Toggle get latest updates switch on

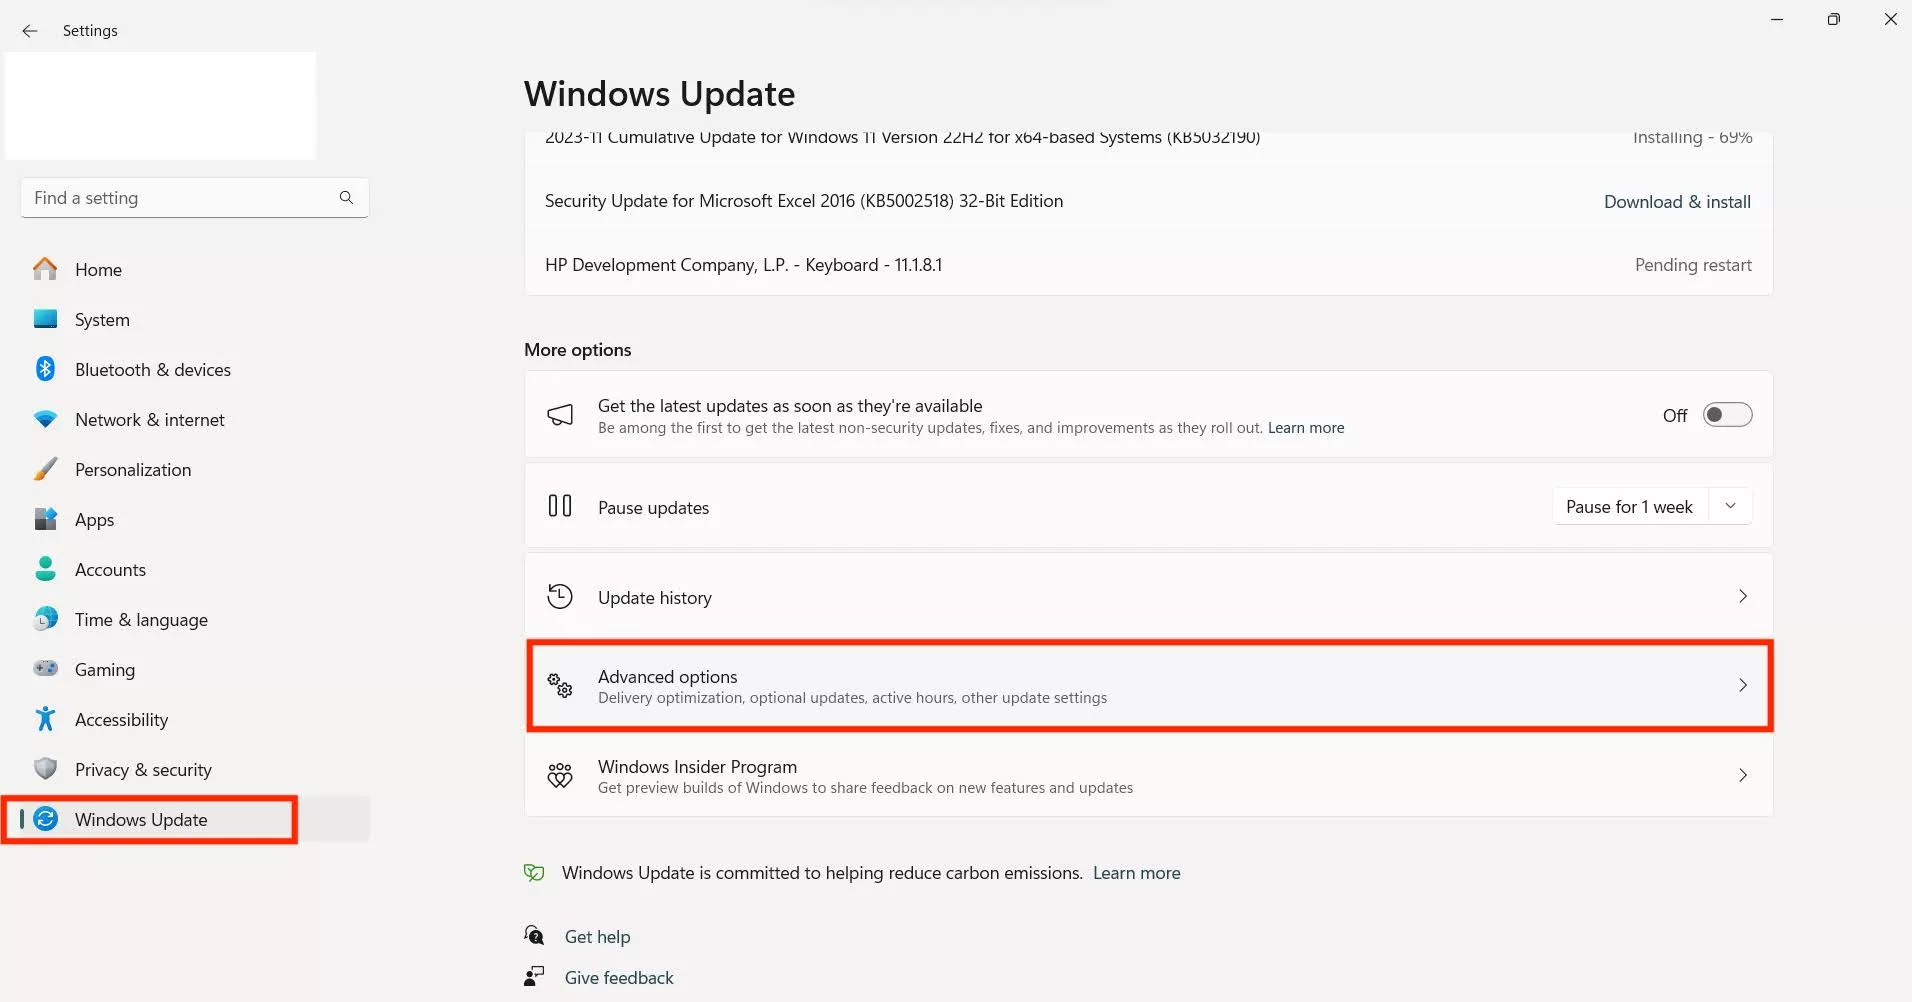coord(1727,415)
